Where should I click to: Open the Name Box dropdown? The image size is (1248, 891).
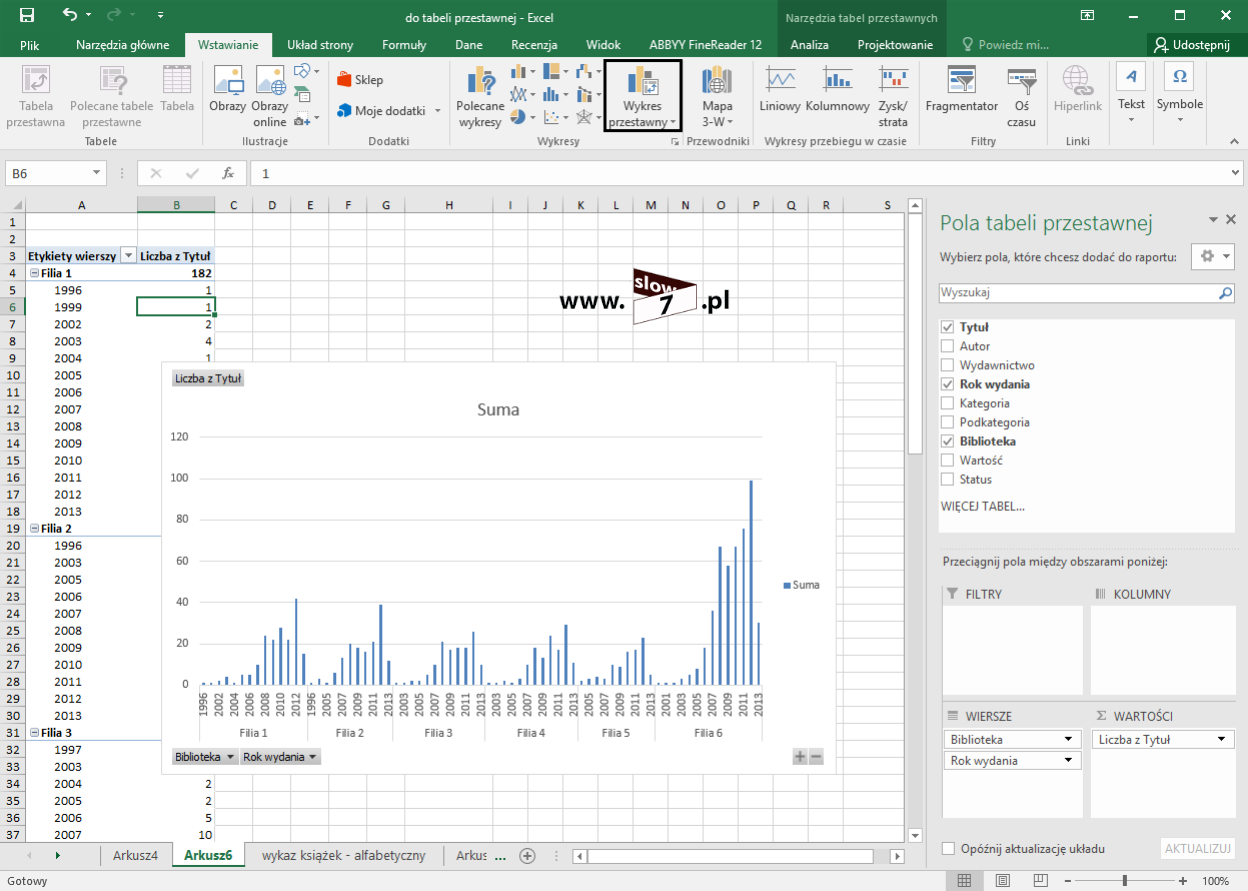click(97, 173)
